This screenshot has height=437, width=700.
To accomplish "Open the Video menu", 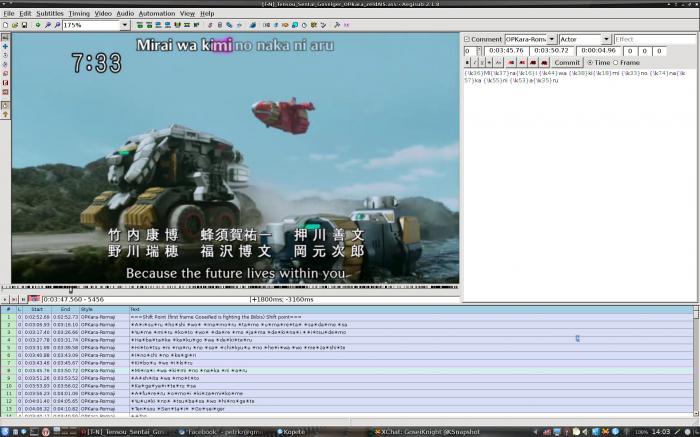I will [103, 13].
